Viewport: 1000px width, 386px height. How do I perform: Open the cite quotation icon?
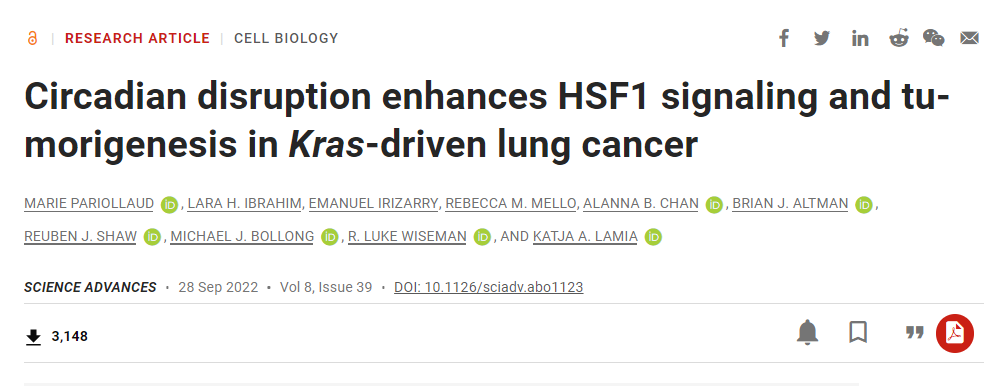[x=915, y=332]
